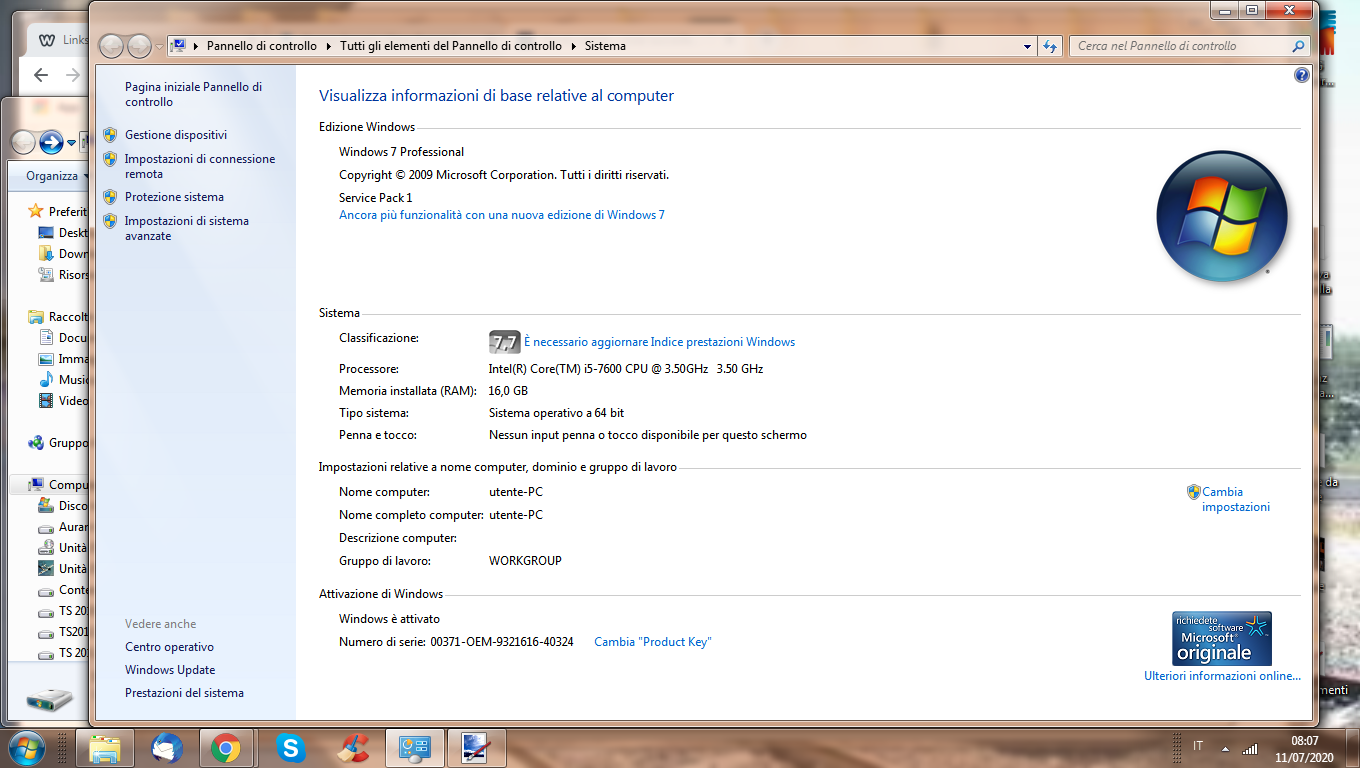This screenshot has width=1360, height=768.
Task: Click the refresh icon beside address bar
Action: click(1050, 46)
